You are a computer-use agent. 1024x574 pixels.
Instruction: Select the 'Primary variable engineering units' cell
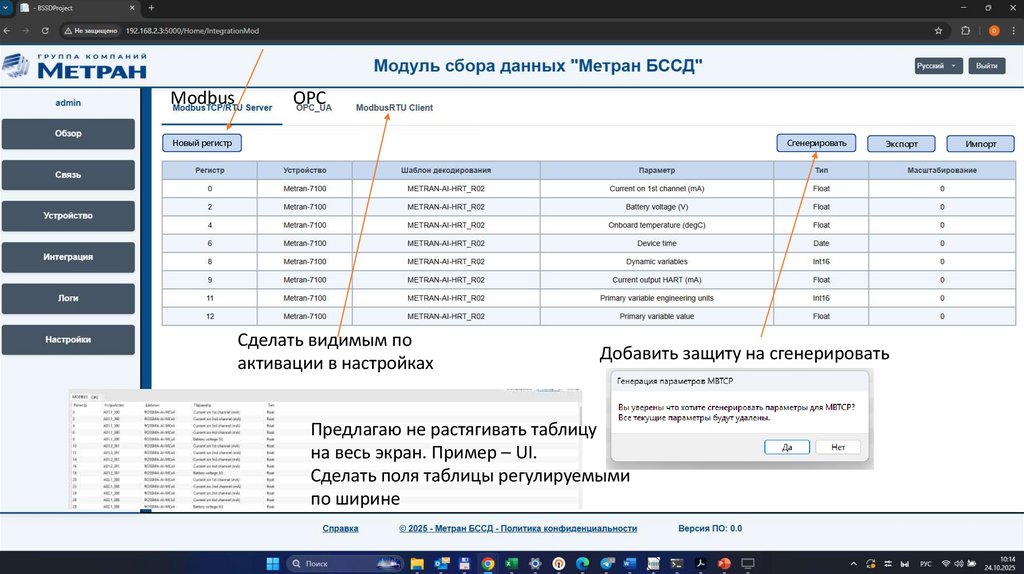point(656,298)
